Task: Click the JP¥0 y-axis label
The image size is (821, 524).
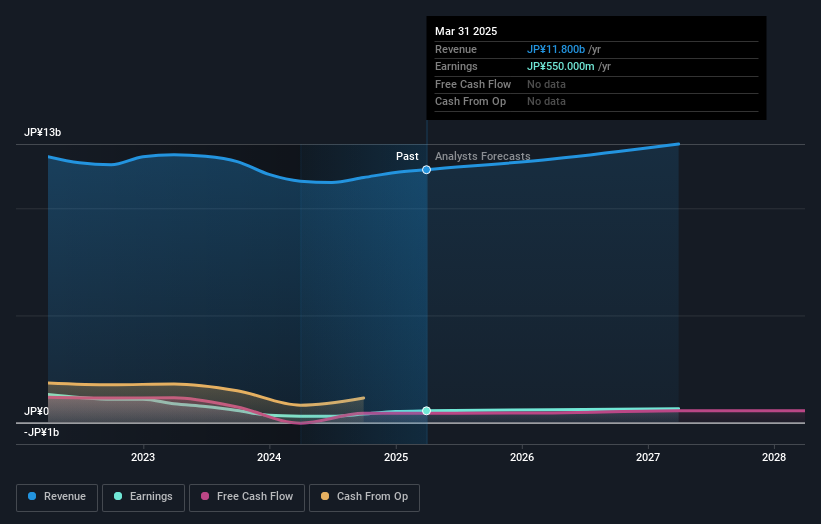Action: point(36,411)
